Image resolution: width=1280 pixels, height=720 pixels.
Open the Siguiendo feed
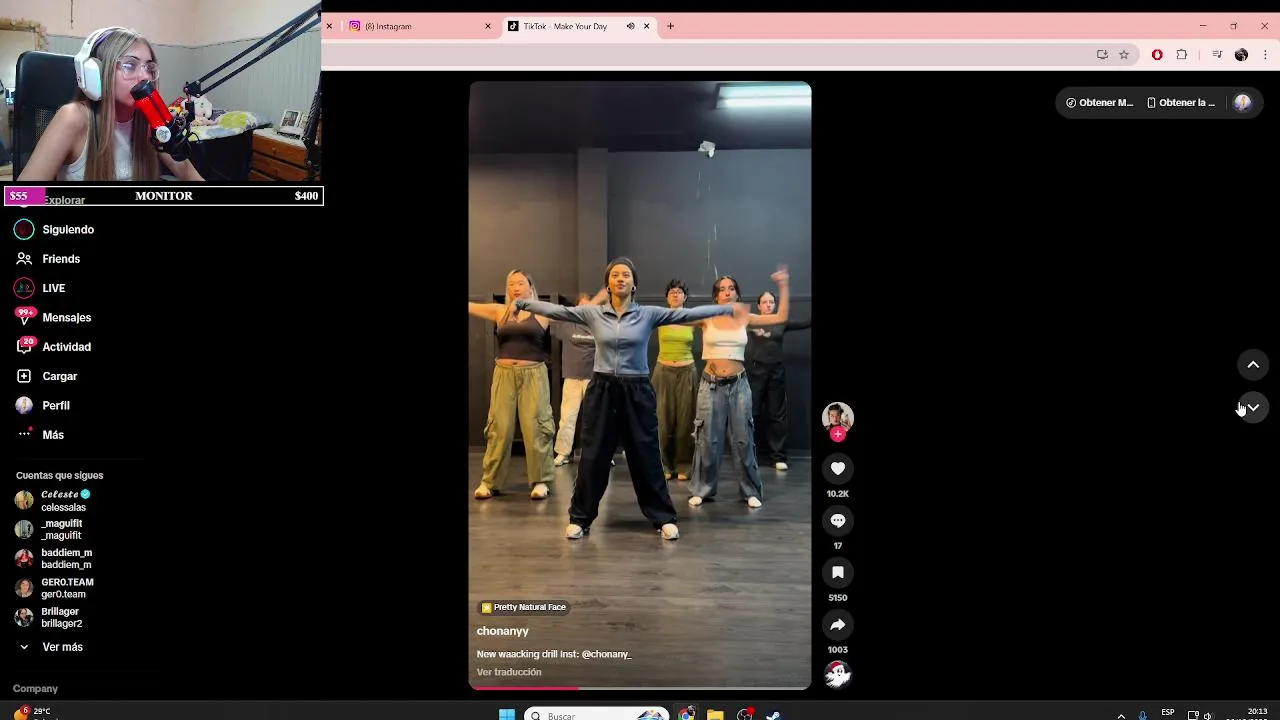(x=55, y=230)
